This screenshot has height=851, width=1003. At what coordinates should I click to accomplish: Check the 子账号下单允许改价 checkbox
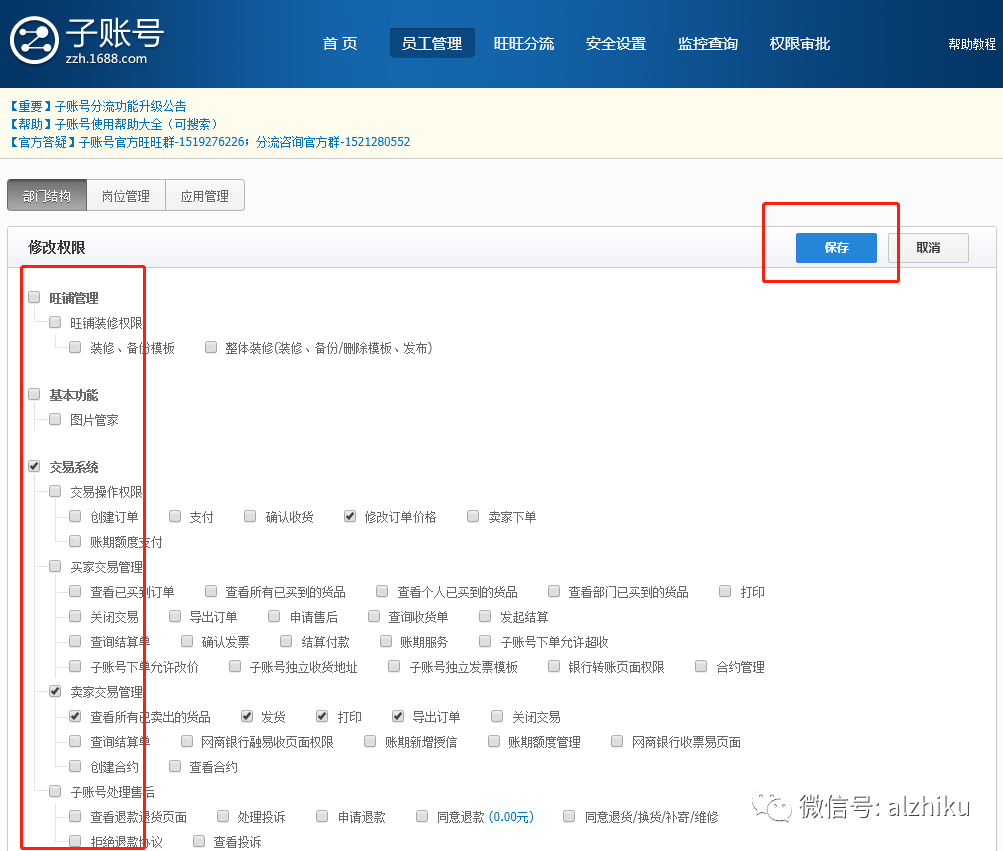tap(75, 667)
